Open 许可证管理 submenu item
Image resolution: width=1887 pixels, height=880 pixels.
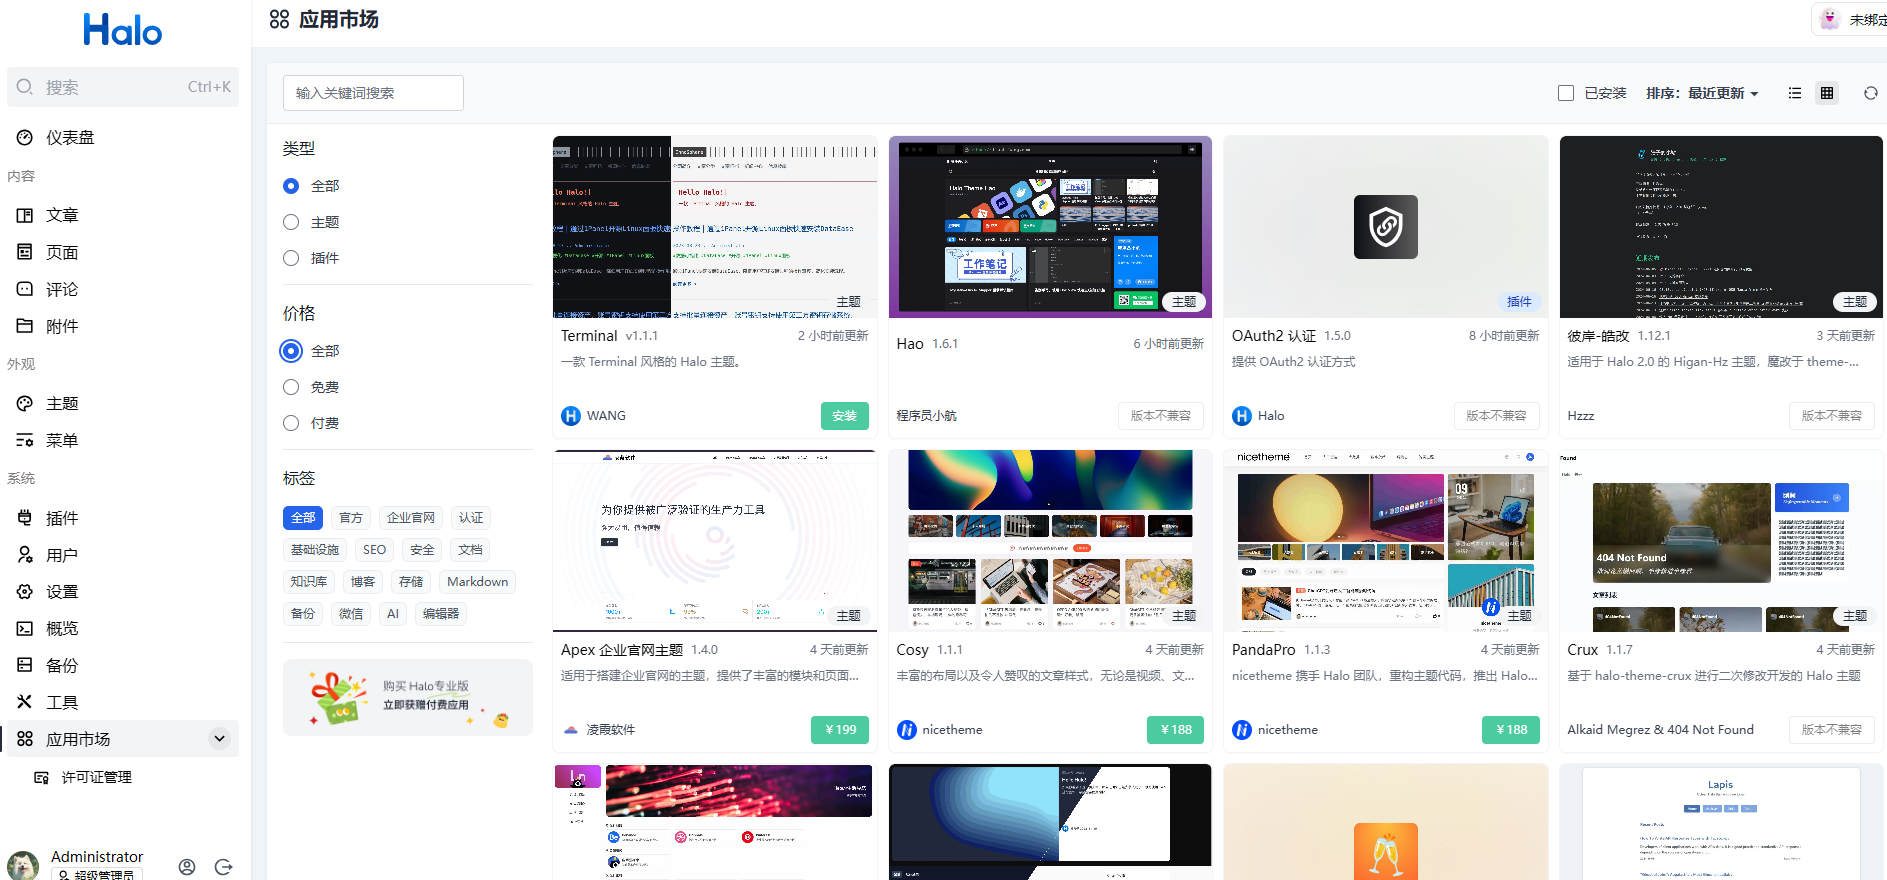coord(123,777)
